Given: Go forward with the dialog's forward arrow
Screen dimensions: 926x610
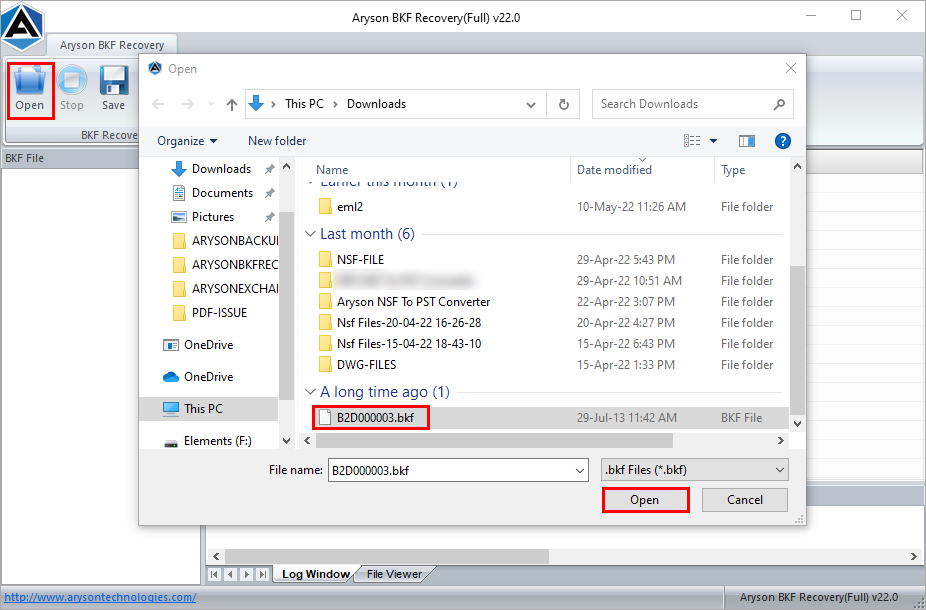Looking at the screenshot, I should click(x=187, y=105).
